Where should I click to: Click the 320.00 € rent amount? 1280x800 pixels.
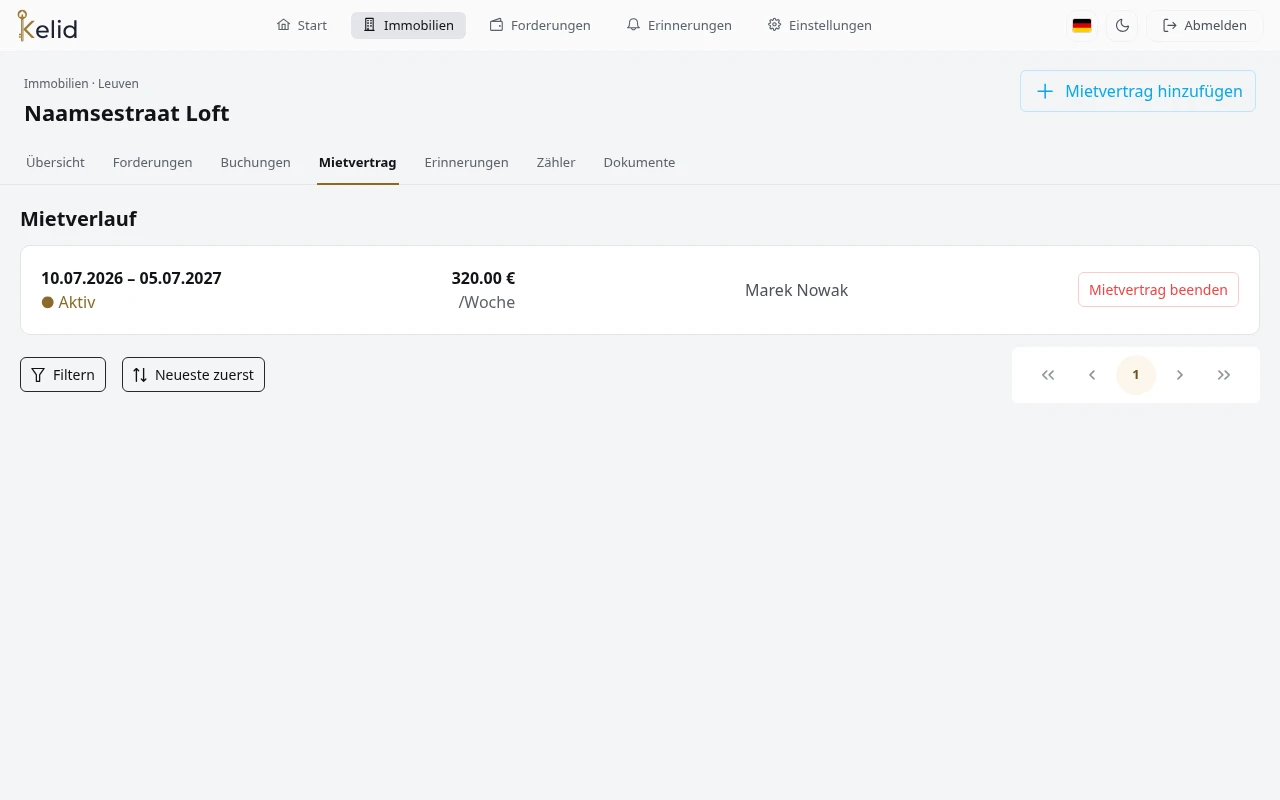point(483,278)
